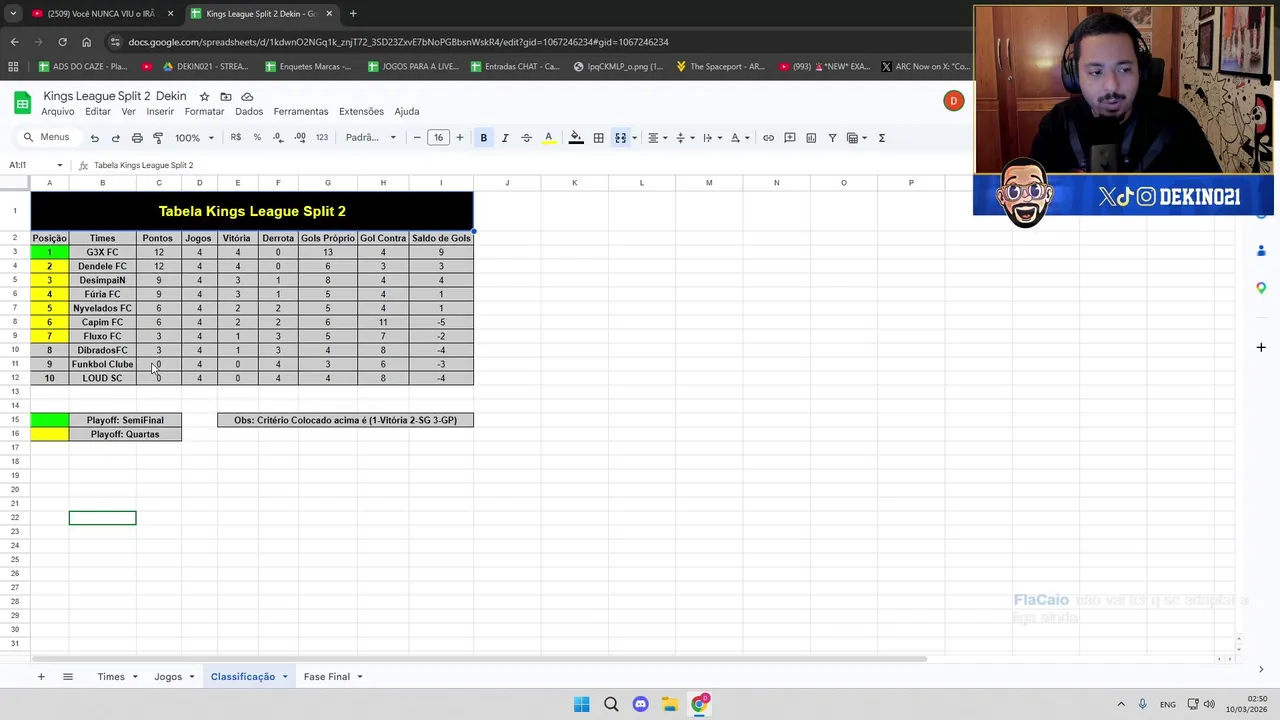Open horizontal align dropdown
The width and height of the screenshot is (1280, 720).
(656, 138)
